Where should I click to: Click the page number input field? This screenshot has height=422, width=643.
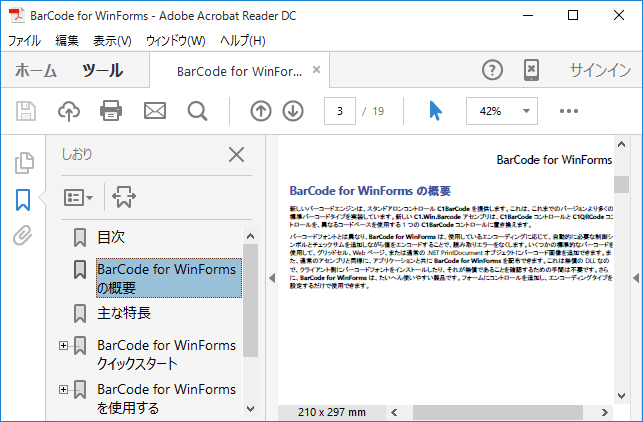pyautogui.click(x=340, y=111)
